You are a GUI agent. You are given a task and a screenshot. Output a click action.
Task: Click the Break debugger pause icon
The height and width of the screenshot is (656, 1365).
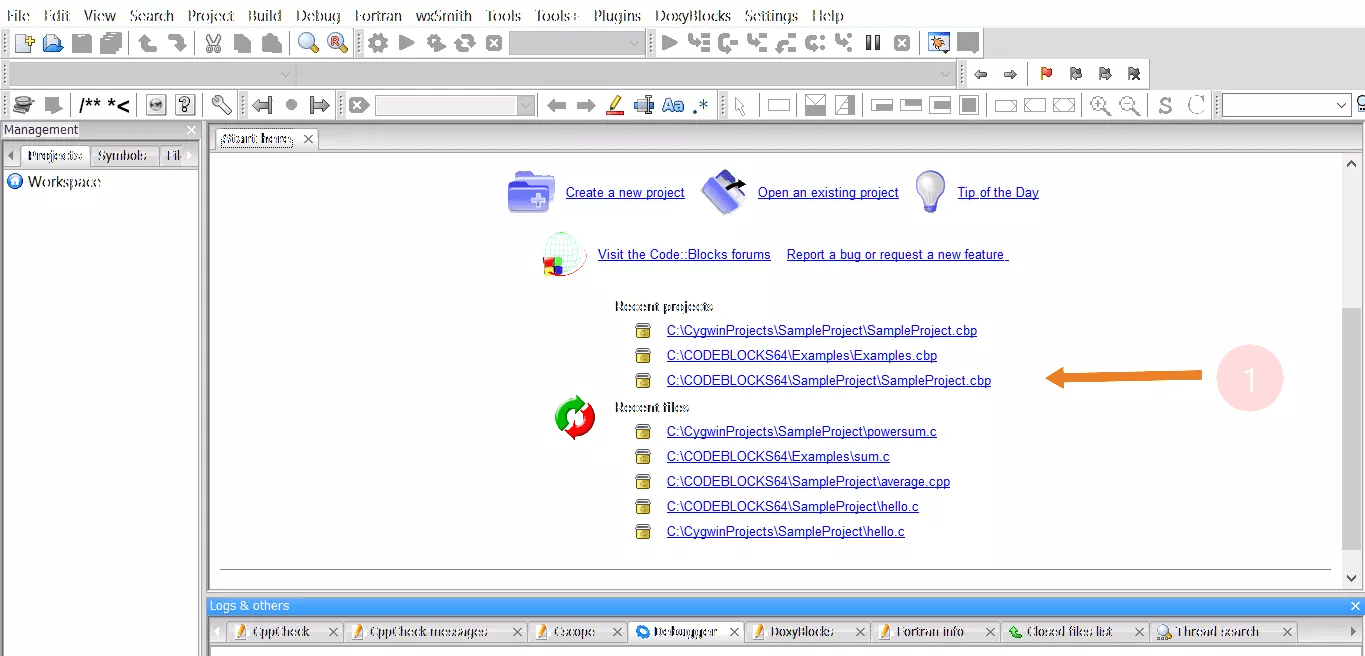tap(873, 43)
